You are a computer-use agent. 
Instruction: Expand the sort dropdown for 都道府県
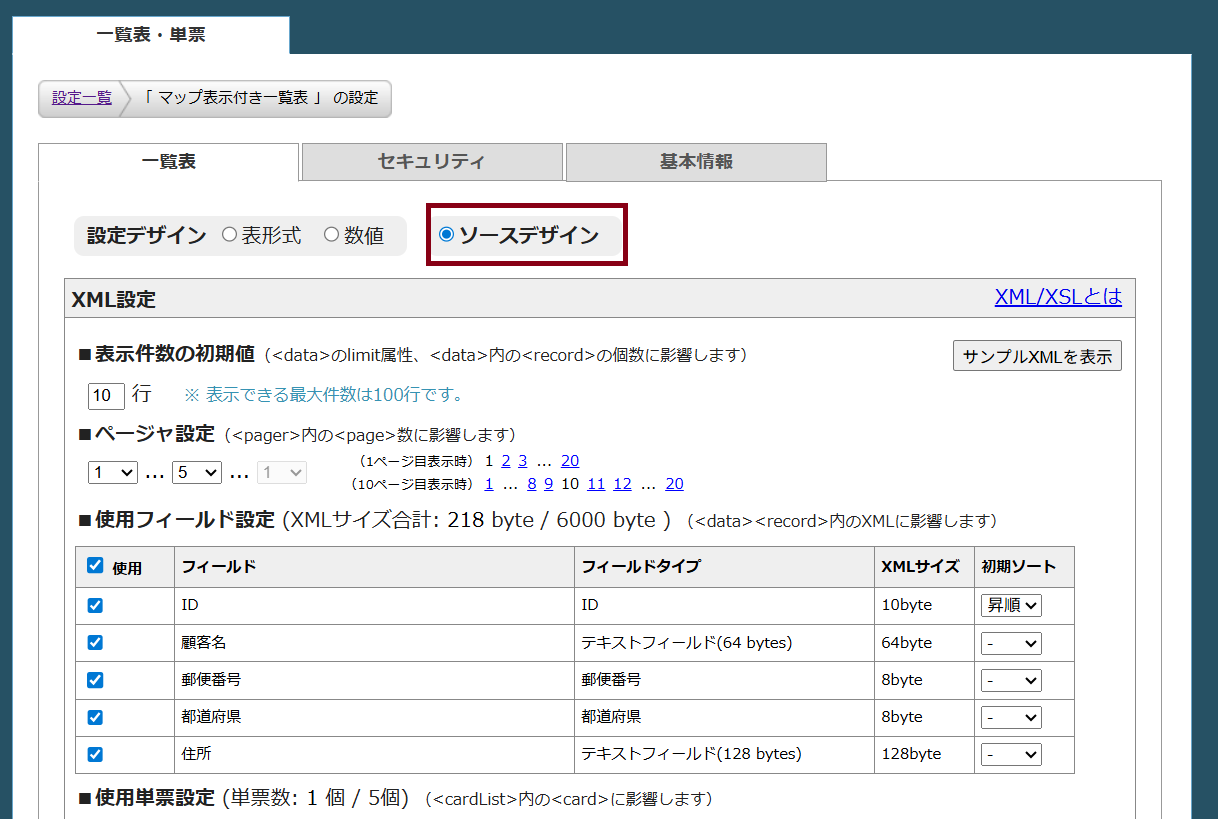point(1010,718)
